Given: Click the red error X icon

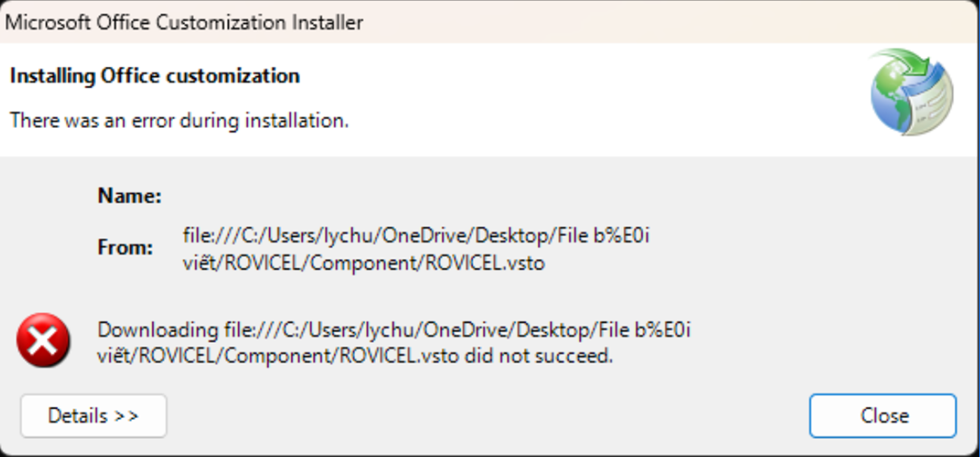Looking at the screenshot, I should (x=43, y=340).
